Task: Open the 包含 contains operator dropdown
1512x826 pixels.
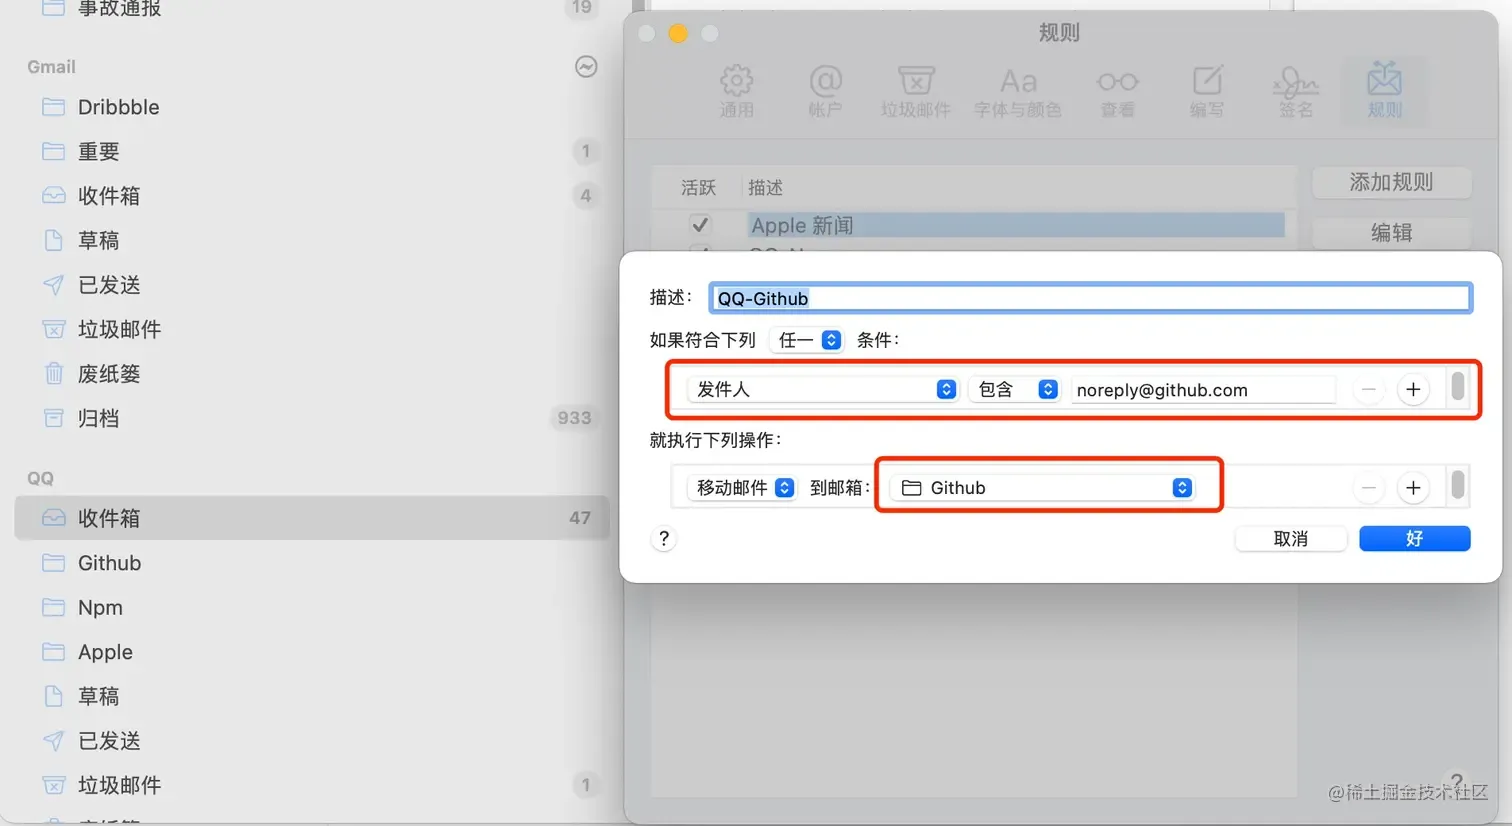Action: (1016, 390)
